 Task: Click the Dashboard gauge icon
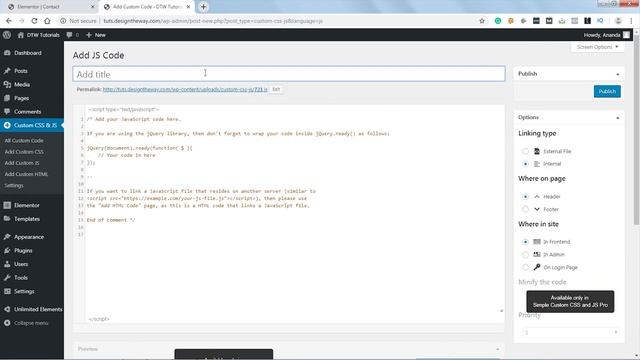coord(7,53)
